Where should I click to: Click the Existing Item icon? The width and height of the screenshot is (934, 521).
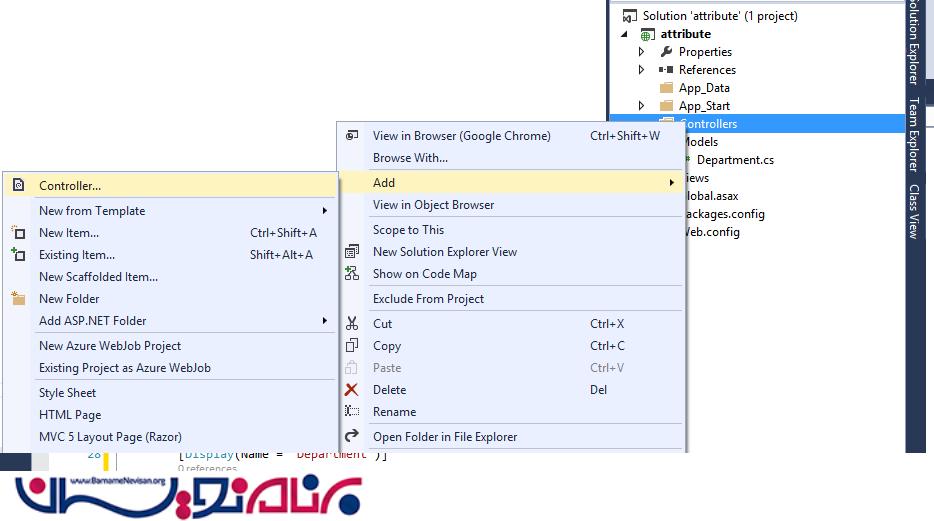(x=18, y=255)
